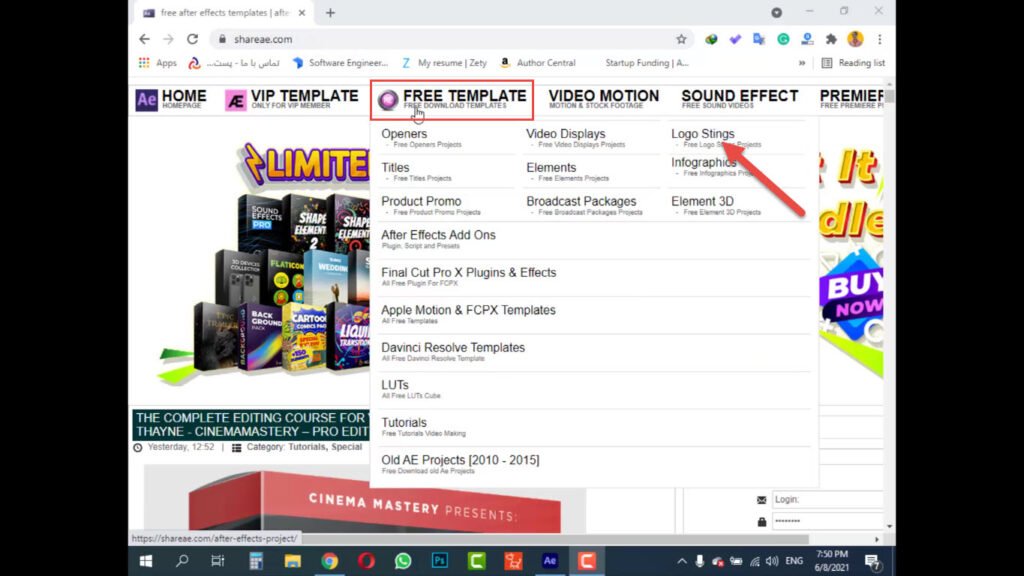Screen dimensions: 1024x576
Task: Click the Tutorials category link under the post
Action: point(306,447)
